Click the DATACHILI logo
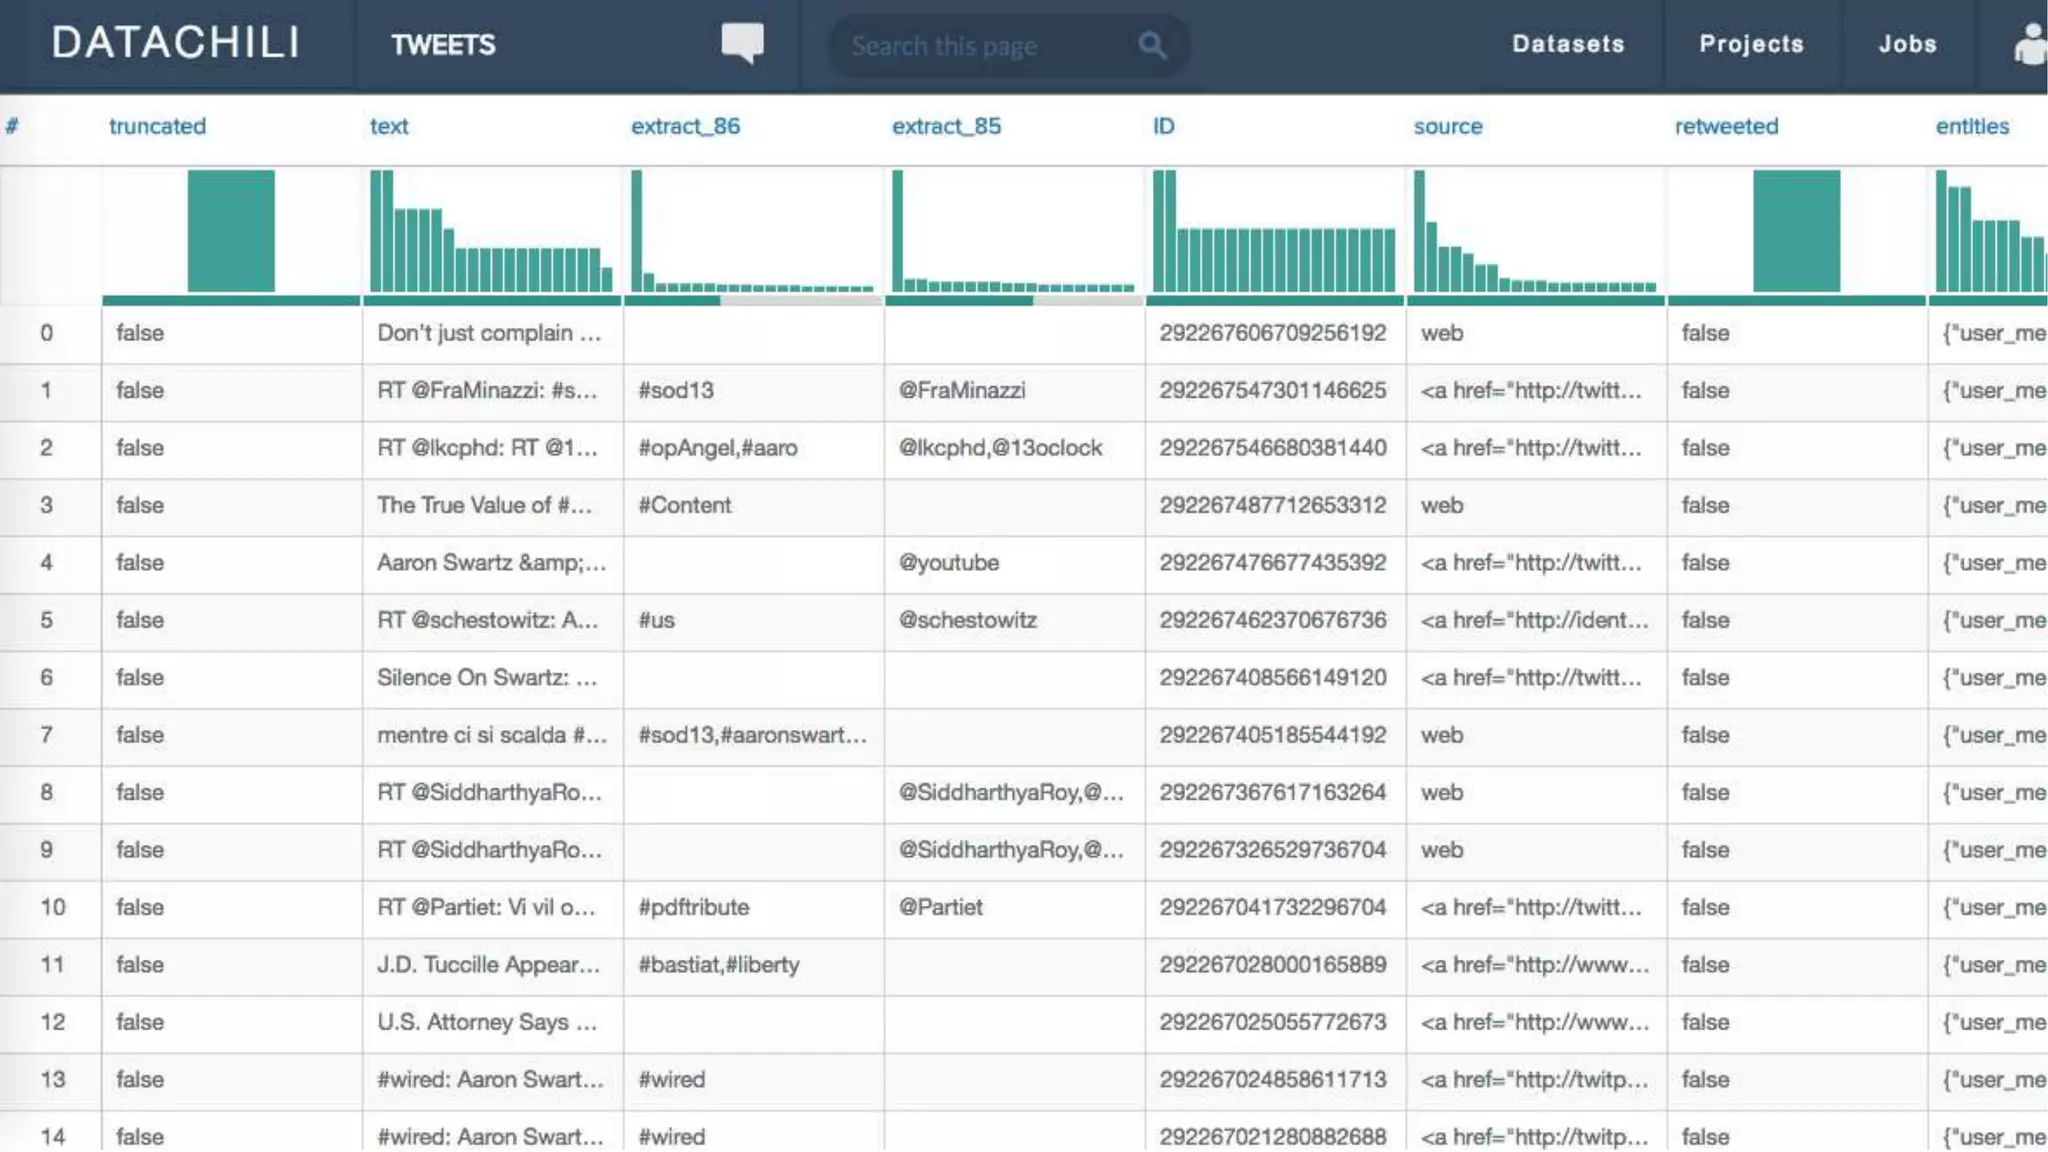 [176, 43]
